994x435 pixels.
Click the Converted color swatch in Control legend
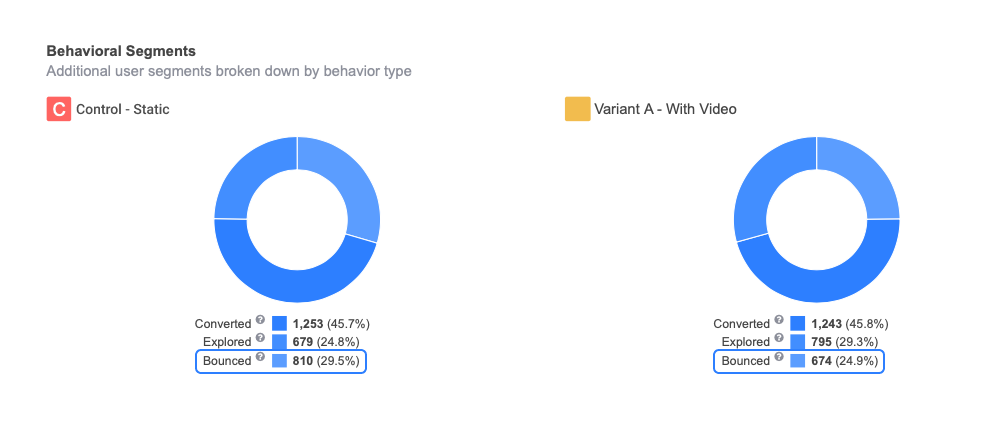pyautogui.click(x=279, y=324)
